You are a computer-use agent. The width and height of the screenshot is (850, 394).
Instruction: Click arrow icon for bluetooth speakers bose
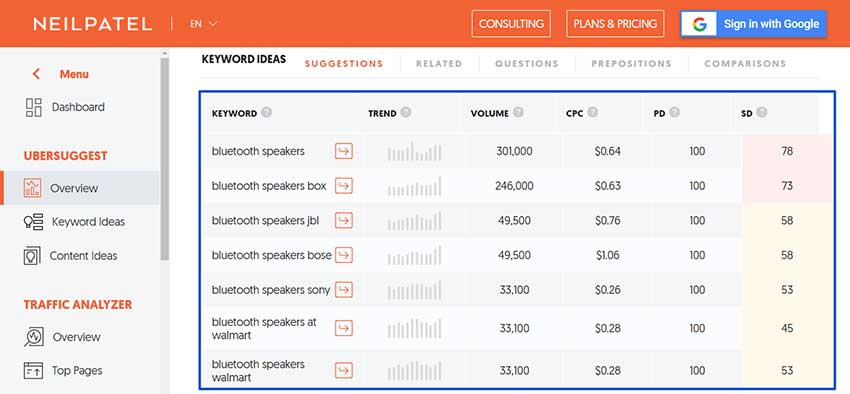[x=344, y=255]
